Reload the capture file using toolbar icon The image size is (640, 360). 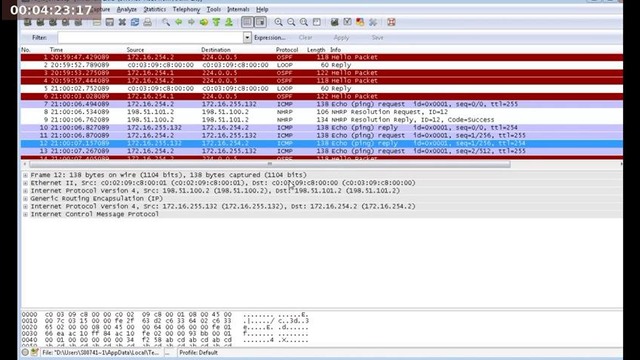click(135, 22)
